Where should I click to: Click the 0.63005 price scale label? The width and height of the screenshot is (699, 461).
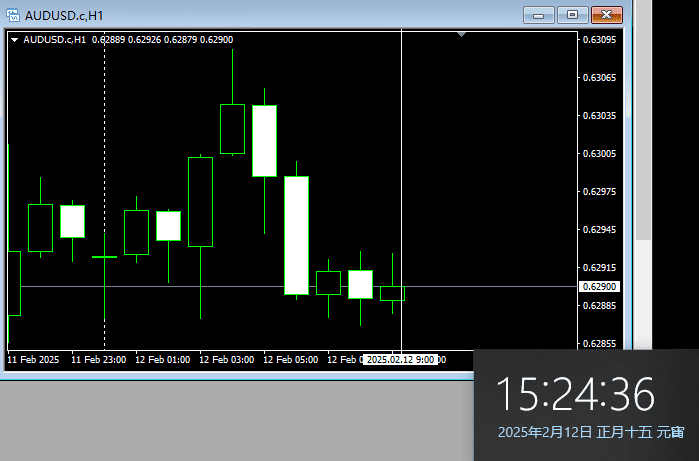(x=599, y=153)
